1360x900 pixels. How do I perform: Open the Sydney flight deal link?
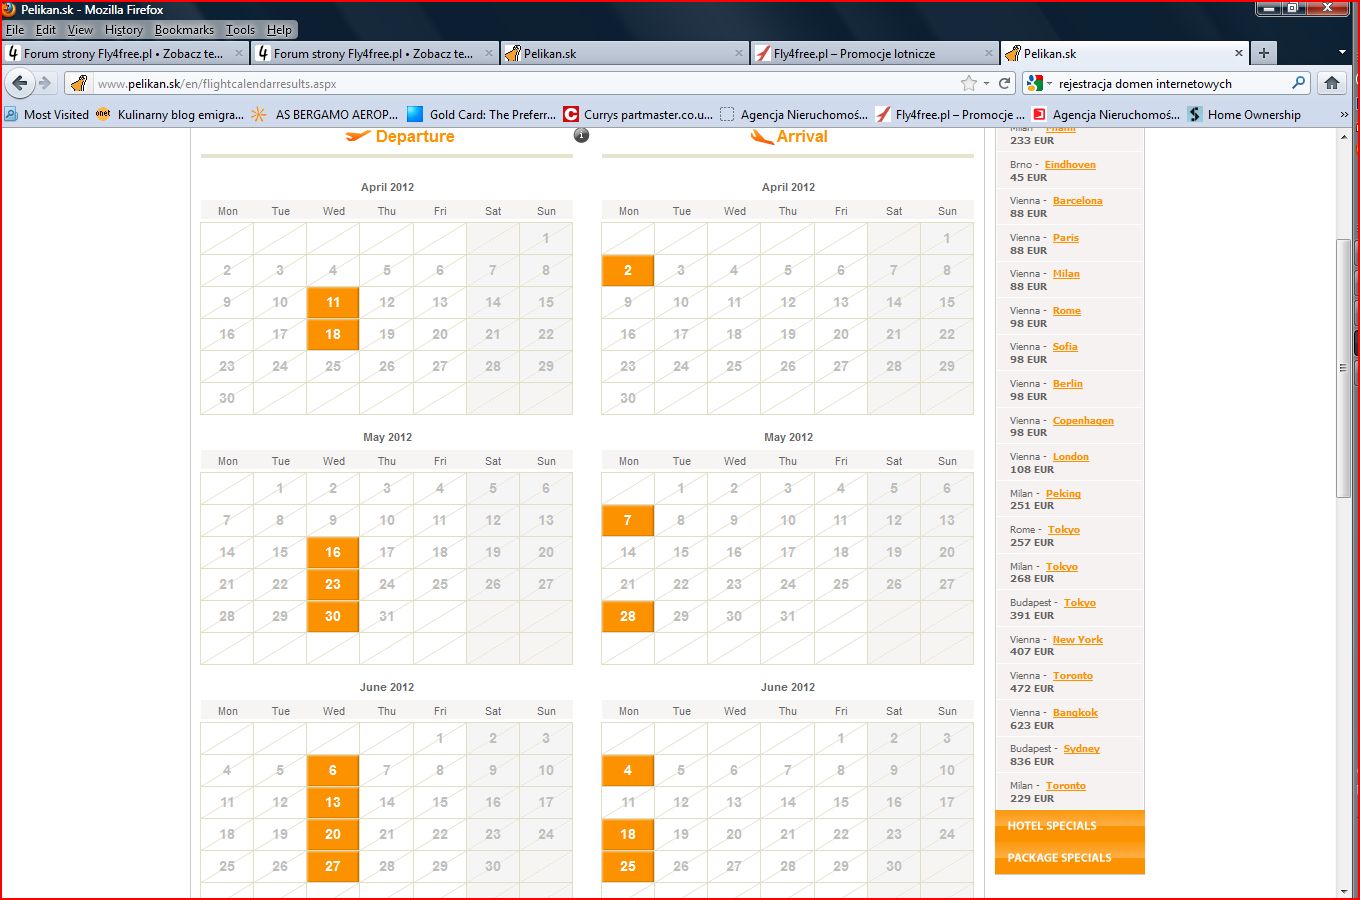pyautogui.click(x=1081, y=749)
